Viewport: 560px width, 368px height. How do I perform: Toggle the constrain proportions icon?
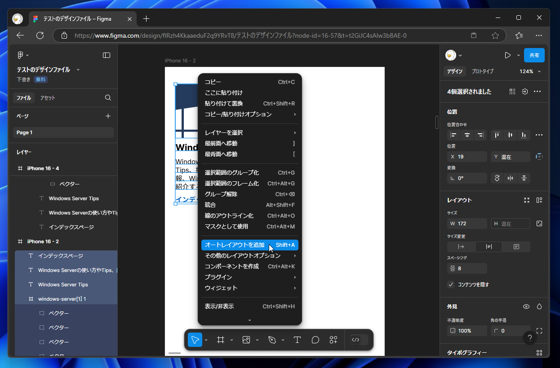click(x=539, y=224)
